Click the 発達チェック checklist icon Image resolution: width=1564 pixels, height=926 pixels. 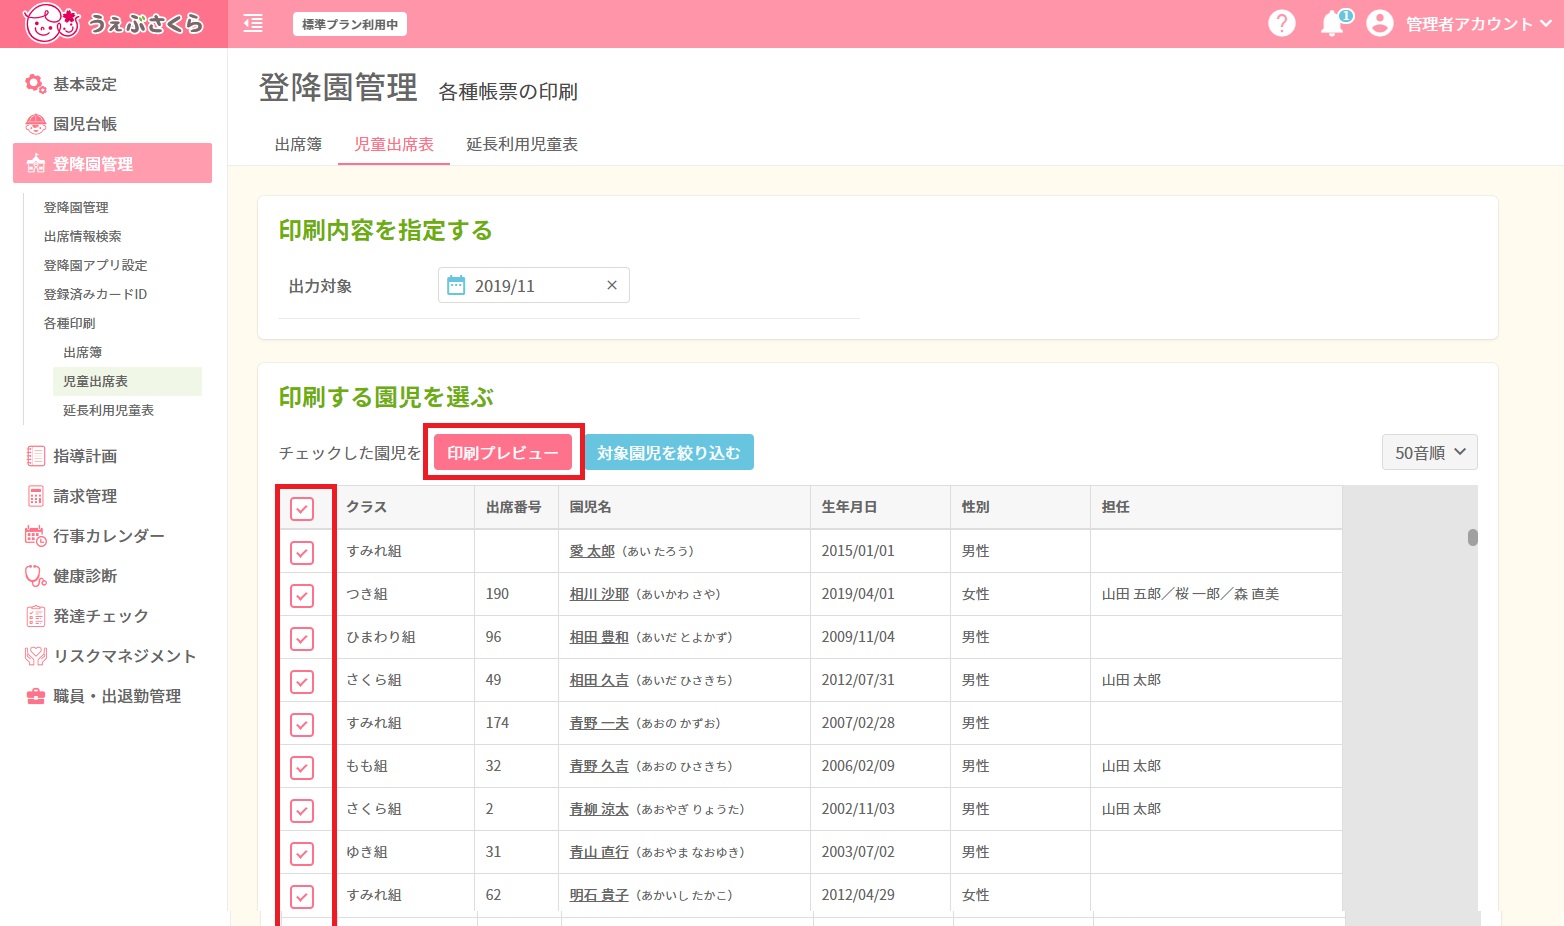pyautogui.click(x=36, y=616)
